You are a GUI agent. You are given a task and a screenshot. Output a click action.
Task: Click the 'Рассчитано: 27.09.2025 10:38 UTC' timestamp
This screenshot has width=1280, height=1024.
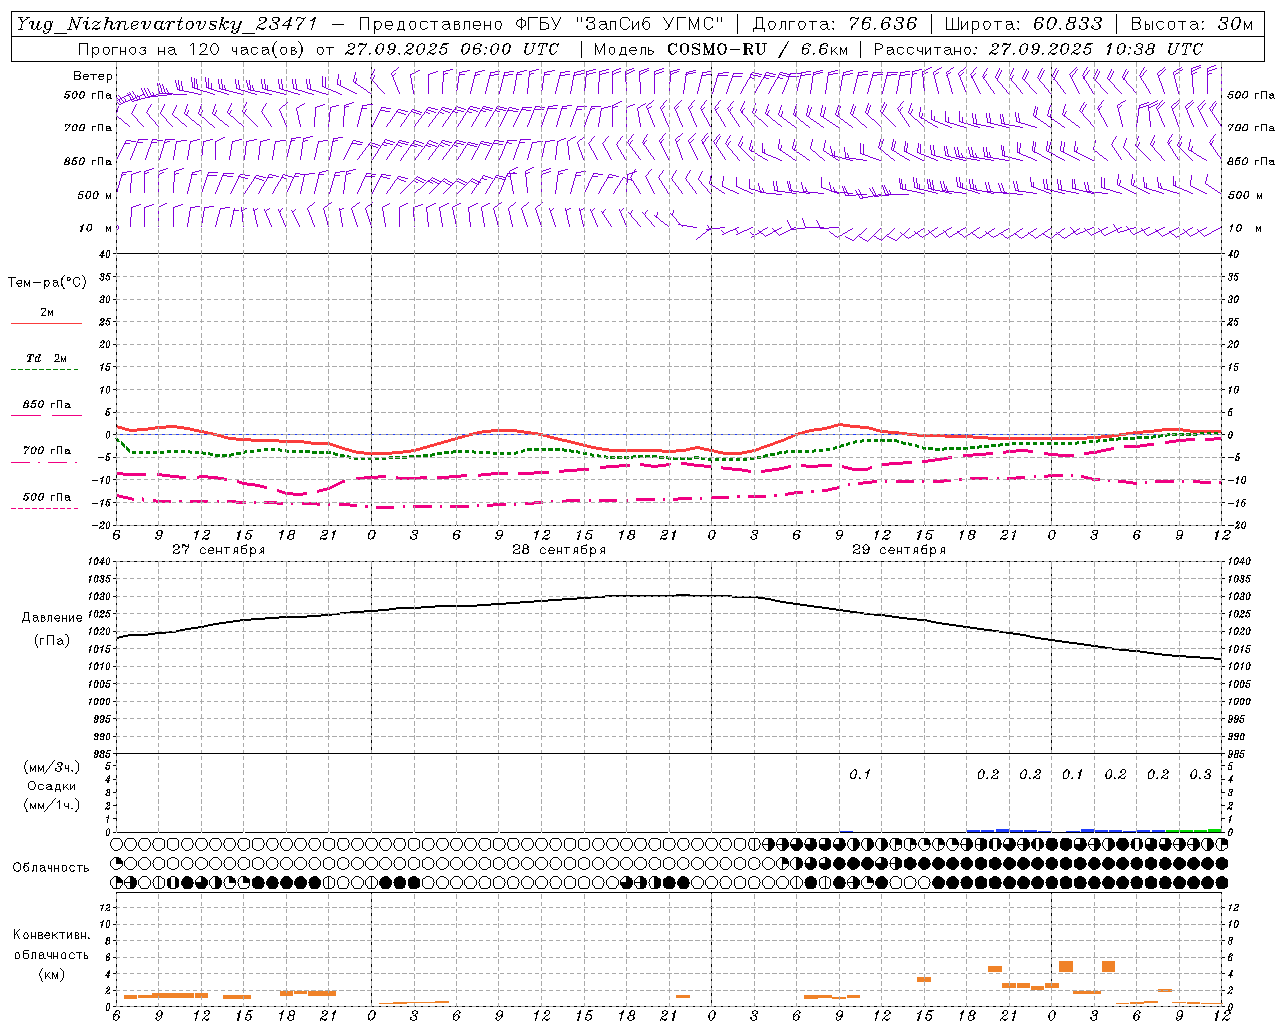click(x=1038, y=49)
